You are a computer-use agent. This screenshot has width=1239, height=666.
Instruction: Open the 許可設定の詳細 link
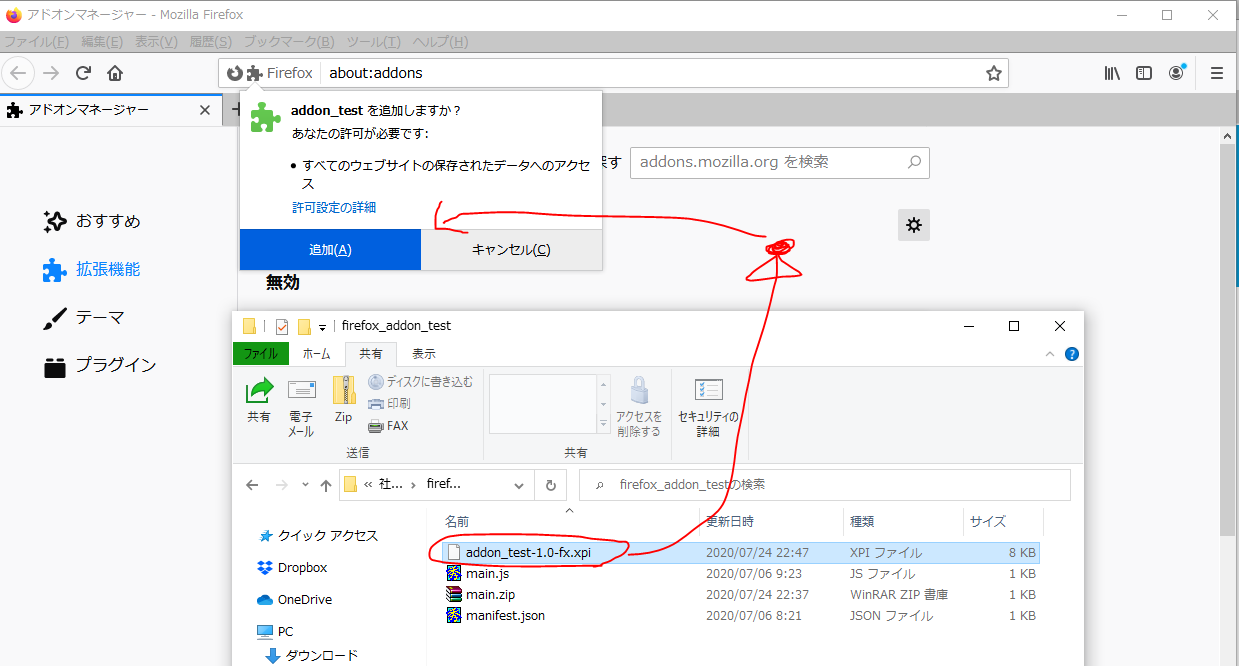coord(334,207)
